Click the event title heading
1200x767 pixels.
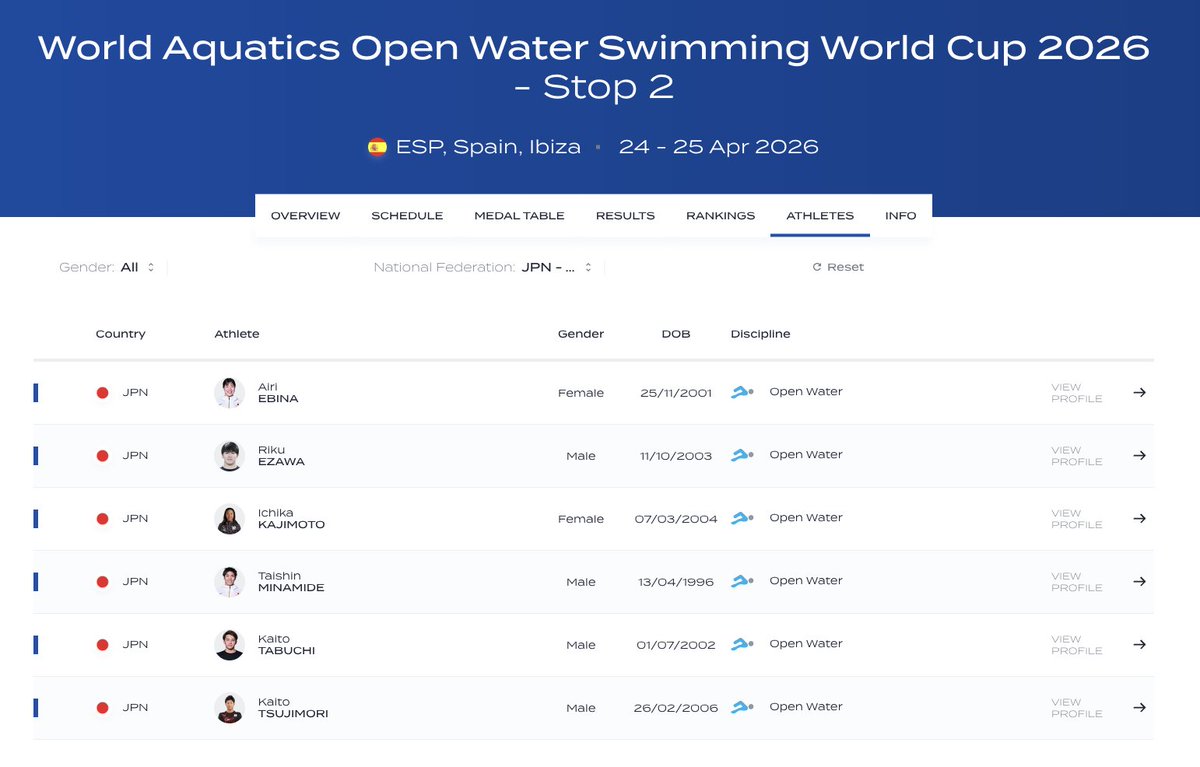tap(594, 66)
